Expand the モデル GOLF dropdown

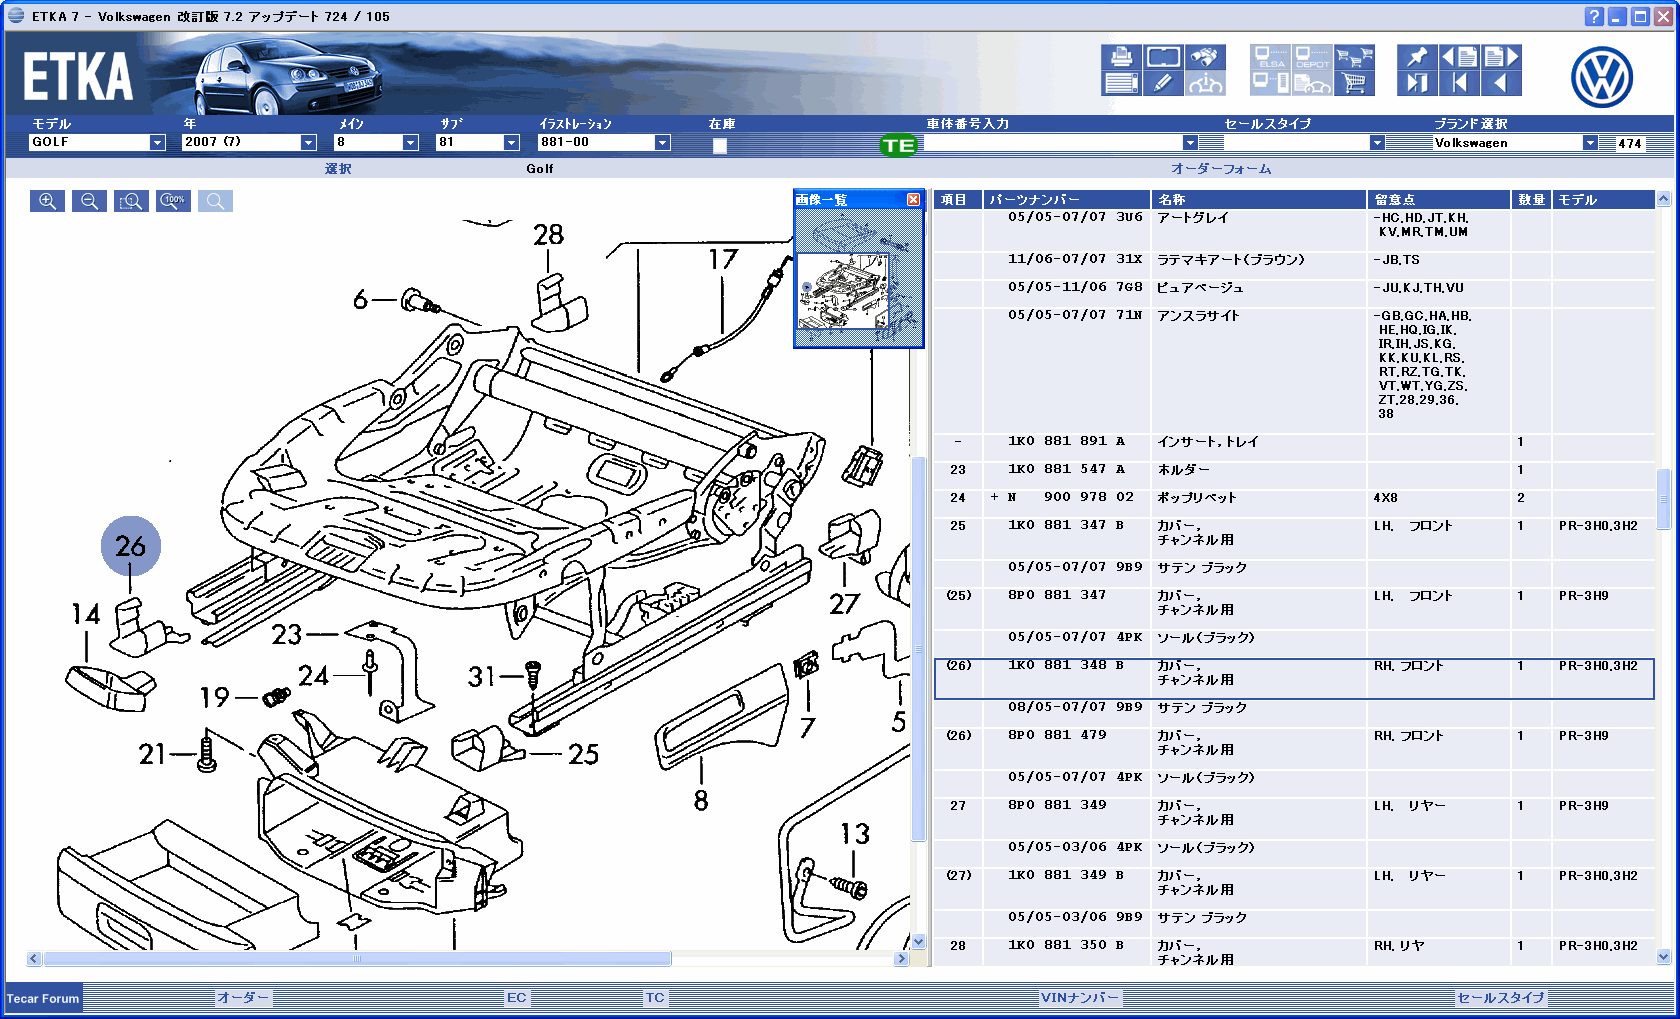pos(157,143)
